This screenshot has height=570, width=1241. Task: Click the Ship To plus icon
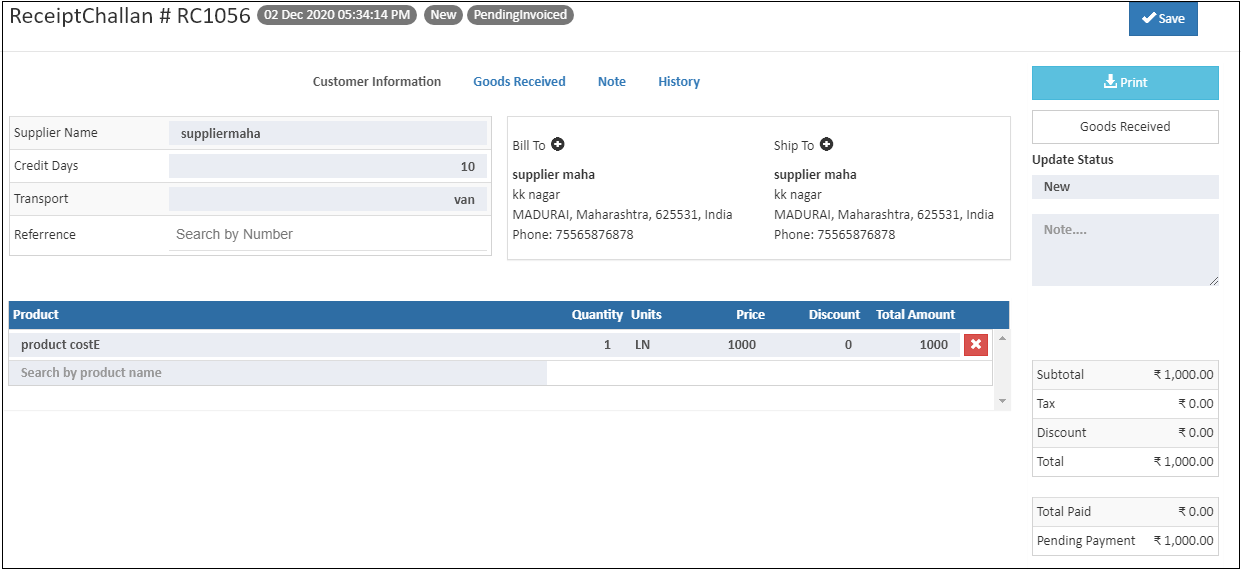(826, 145)
